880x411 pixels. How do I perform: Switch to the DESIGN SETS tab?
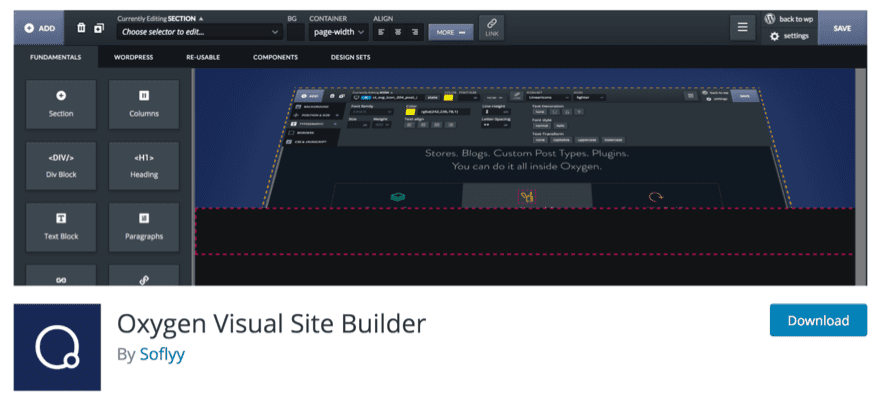[x=350, y=57]
